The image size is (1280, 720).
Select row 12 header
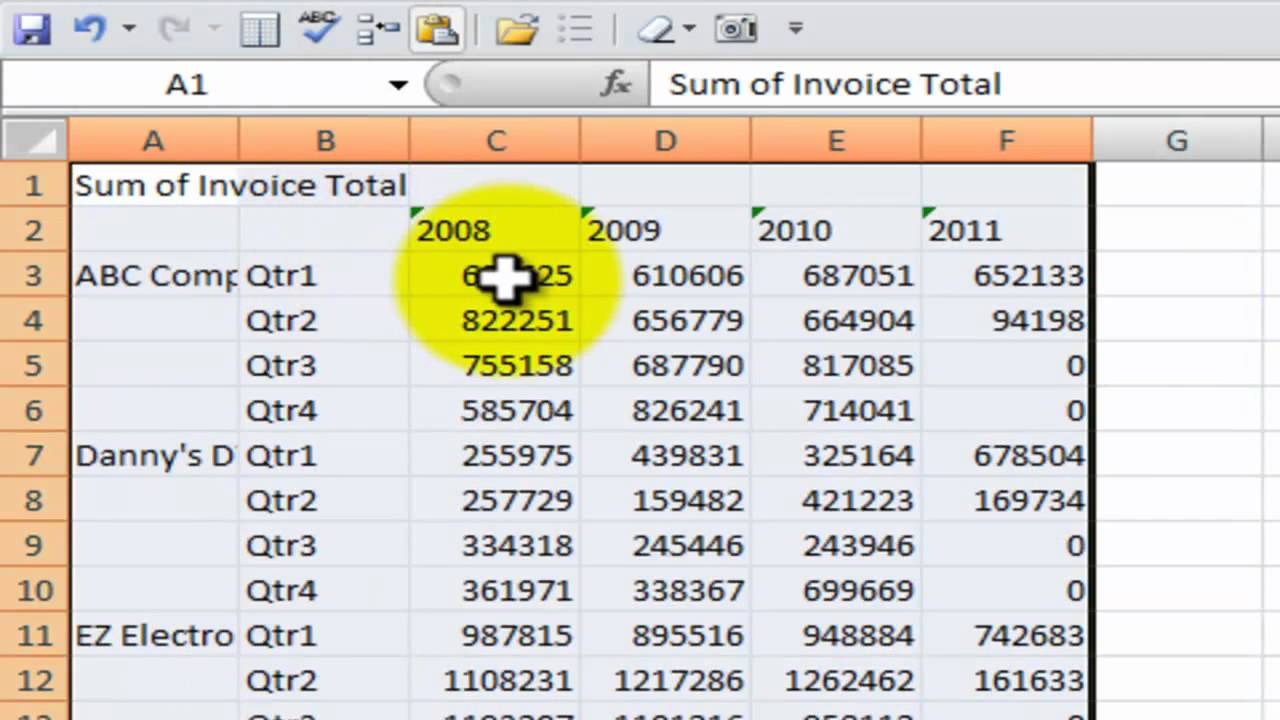point(34,680)
